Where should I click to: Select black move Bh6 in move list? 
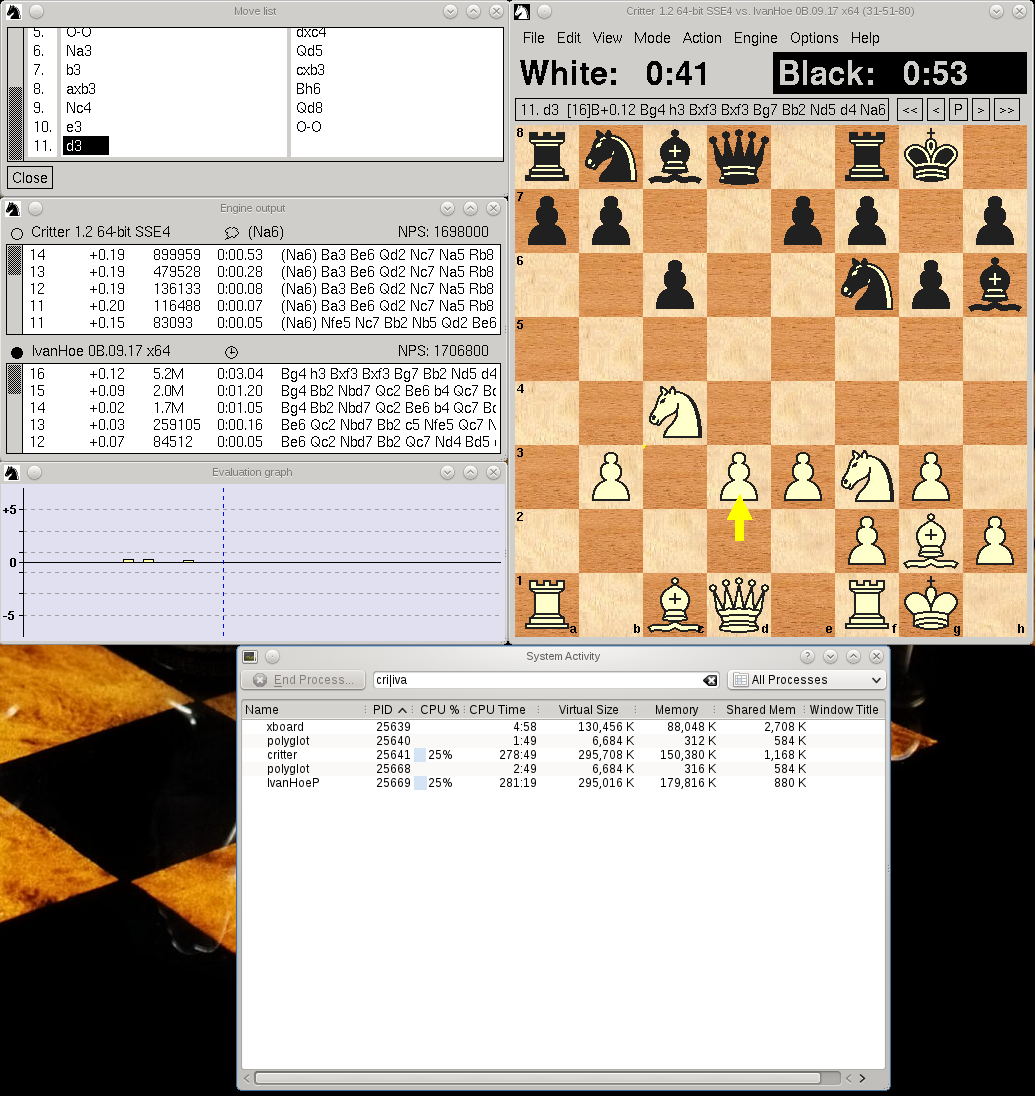307,89
